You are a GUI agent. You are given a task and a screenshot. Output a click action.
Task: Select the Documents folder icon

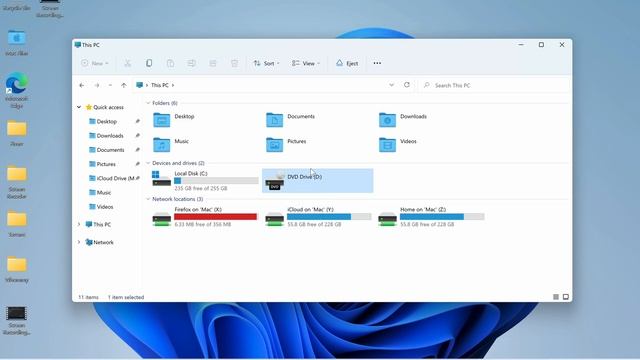click(x=274, y=120)
